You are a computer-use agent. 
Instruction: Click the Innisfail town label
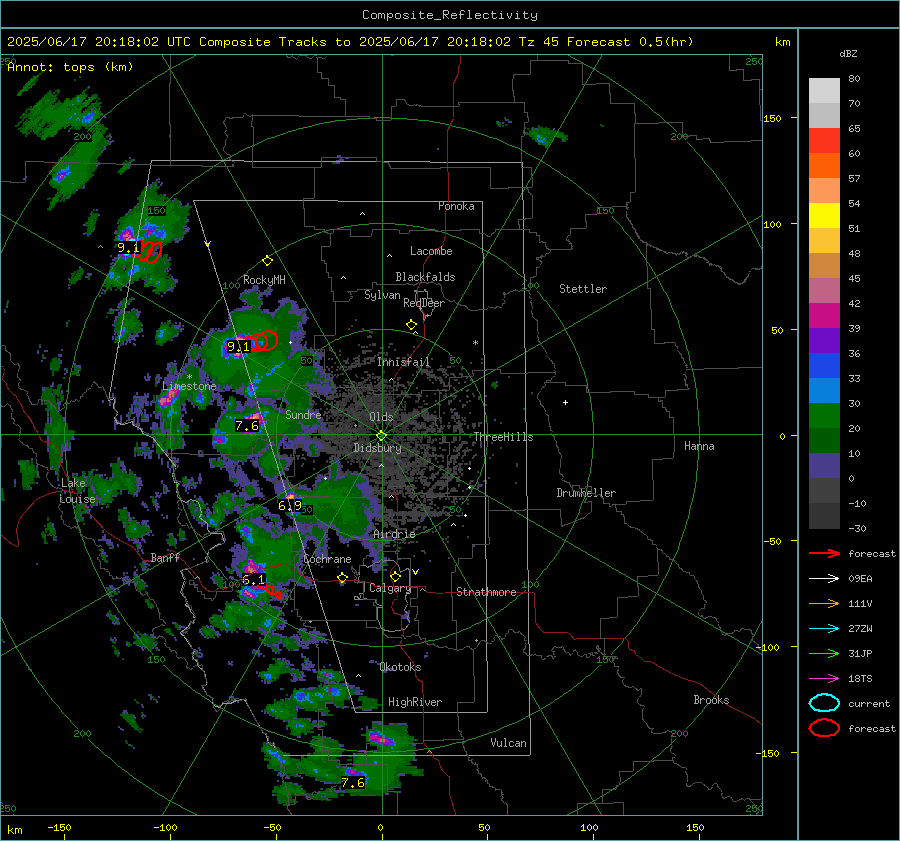pyautogui.click(x=404, y=362)
